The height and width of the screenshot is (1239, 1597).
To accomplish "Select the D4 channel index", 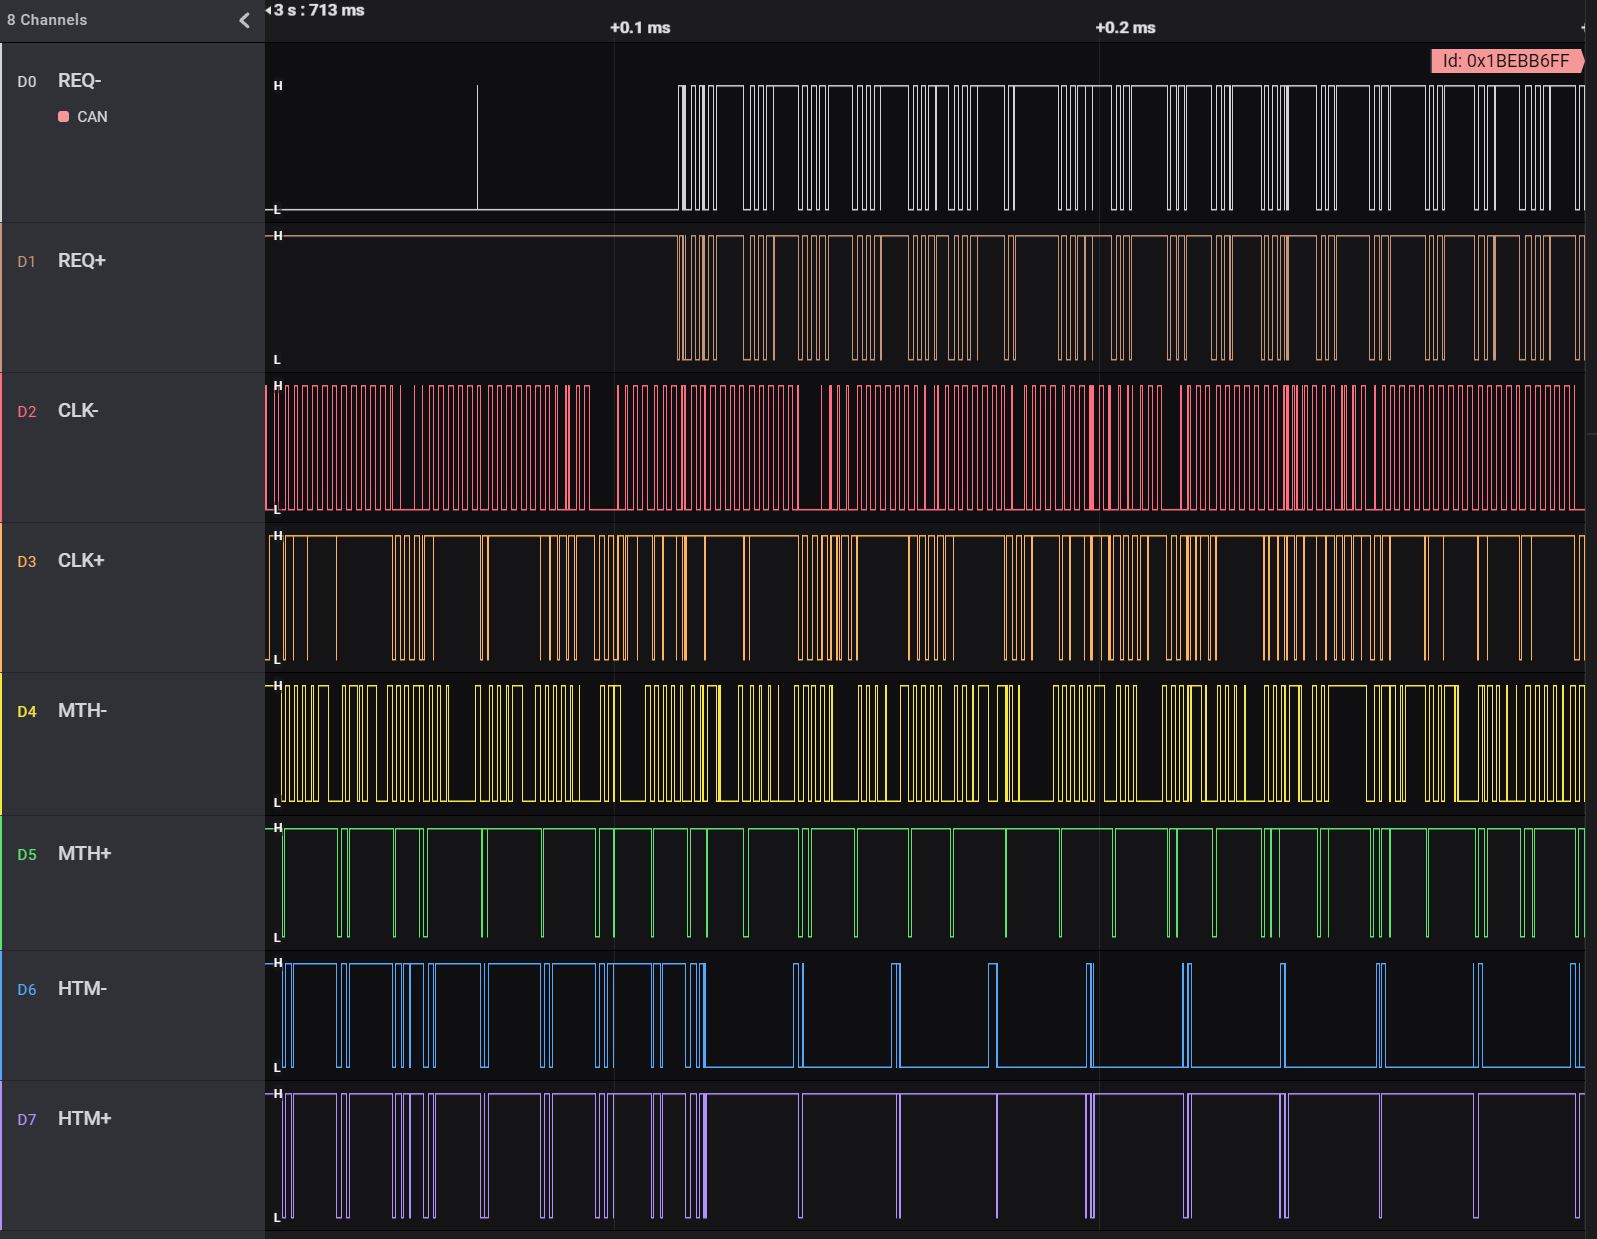I will point(27,712).
